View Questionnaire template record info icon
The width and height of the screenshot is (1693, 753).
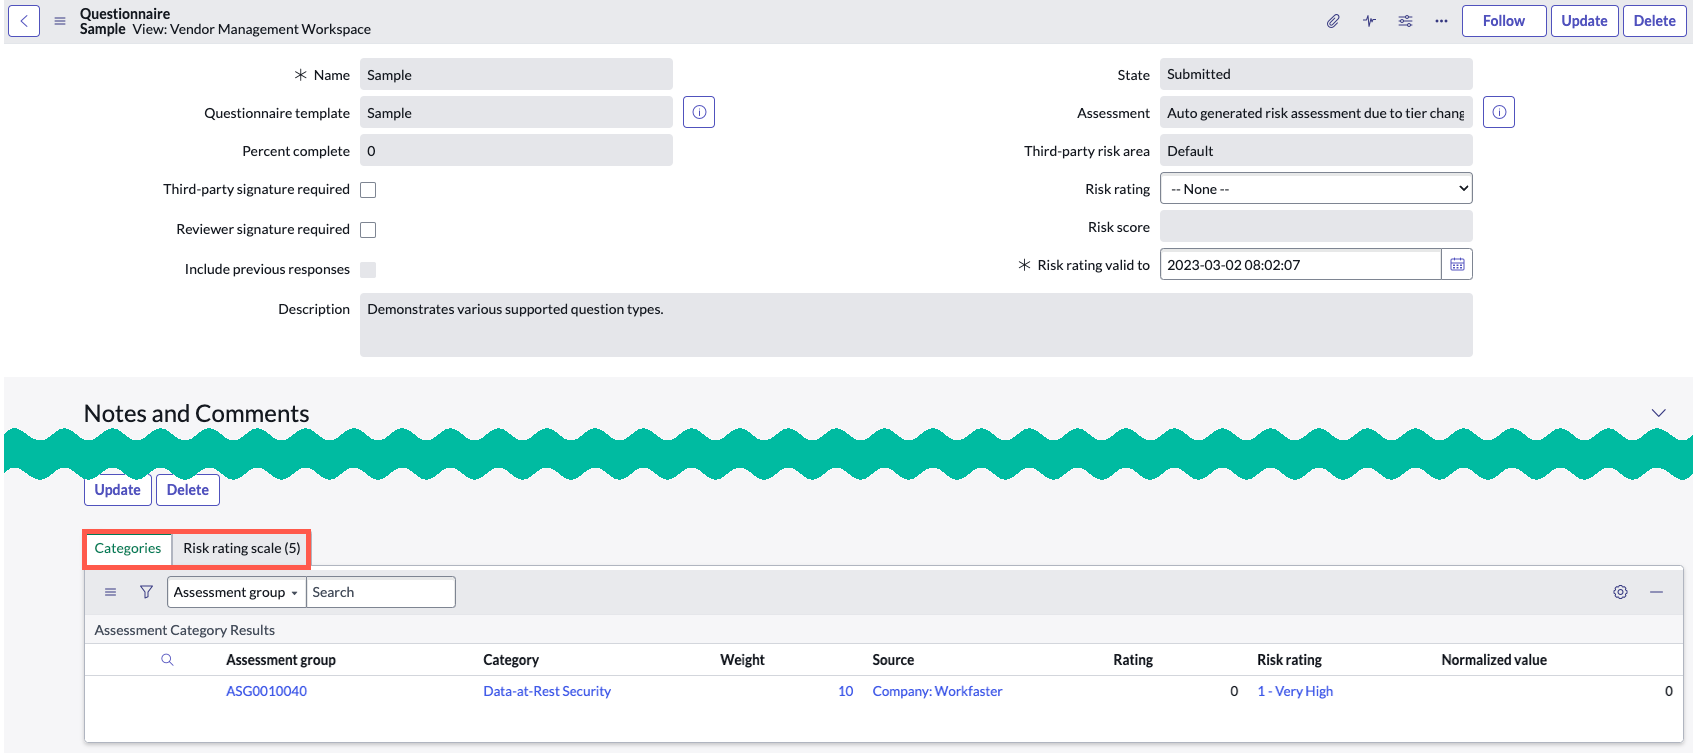point(699,112)
